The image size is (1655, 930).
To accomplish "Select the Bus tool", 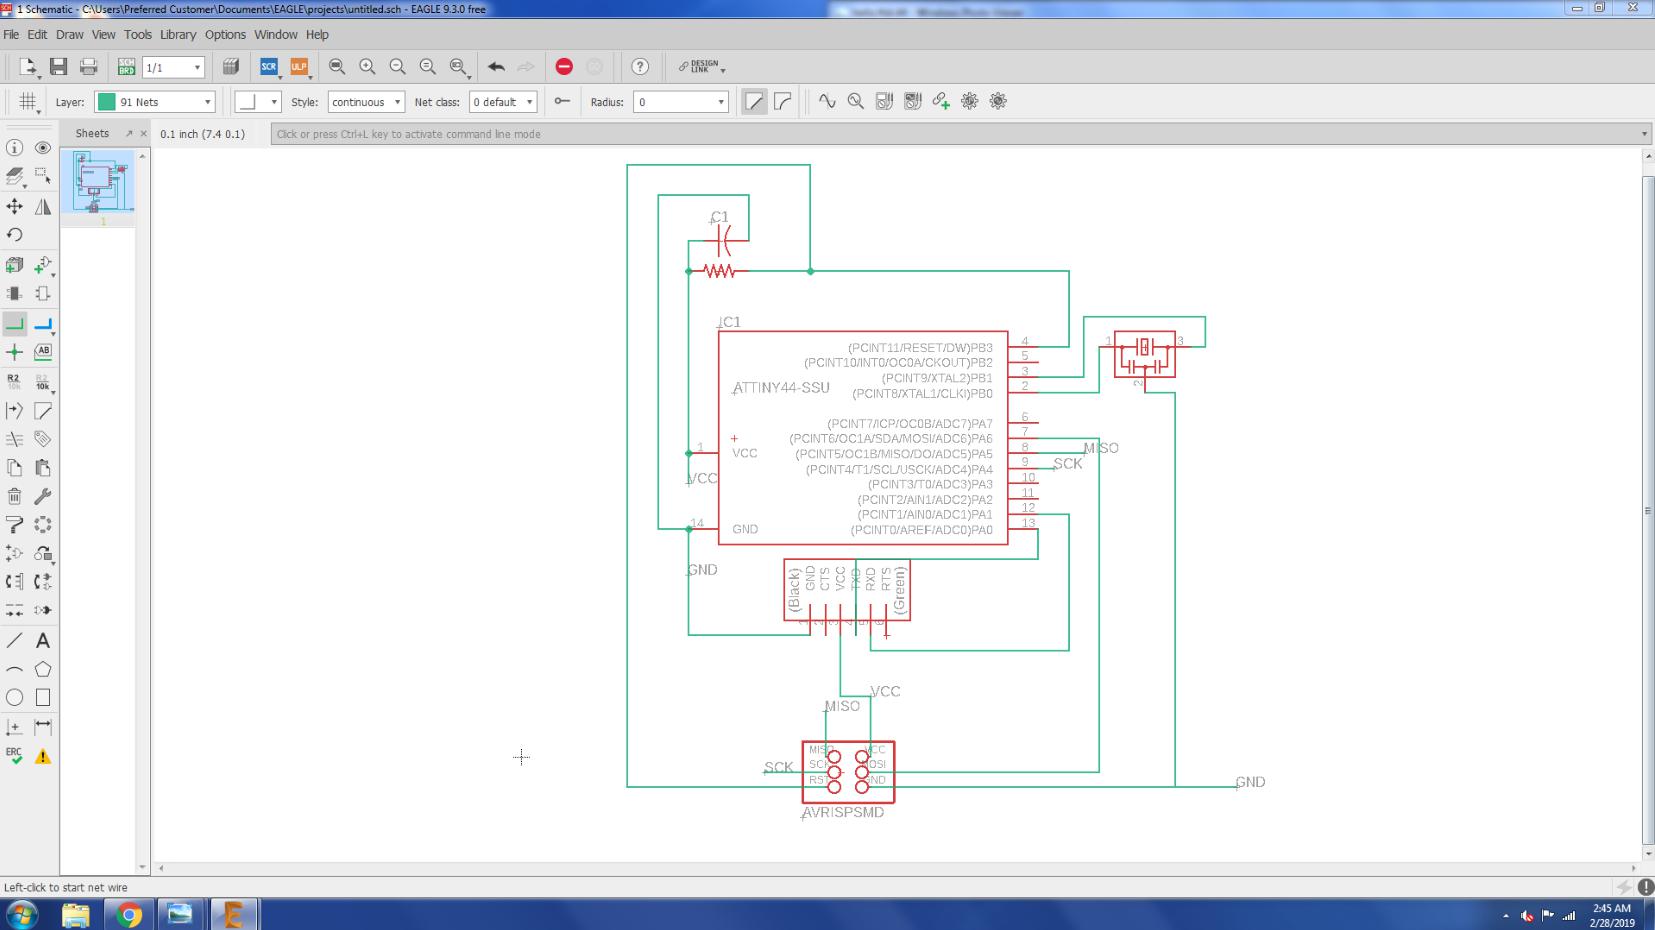I will [x=43, y=323].
